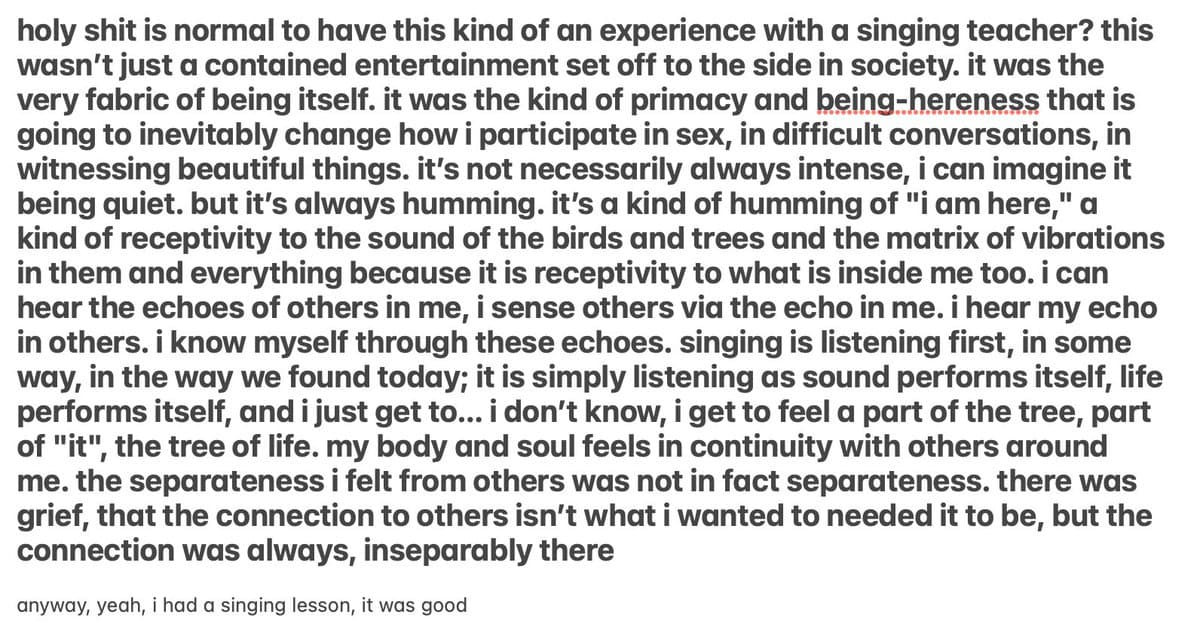
Task: Click the misspelled underlined word "being-hereness"
Action: pyautogui.click(x=928, y=101)
